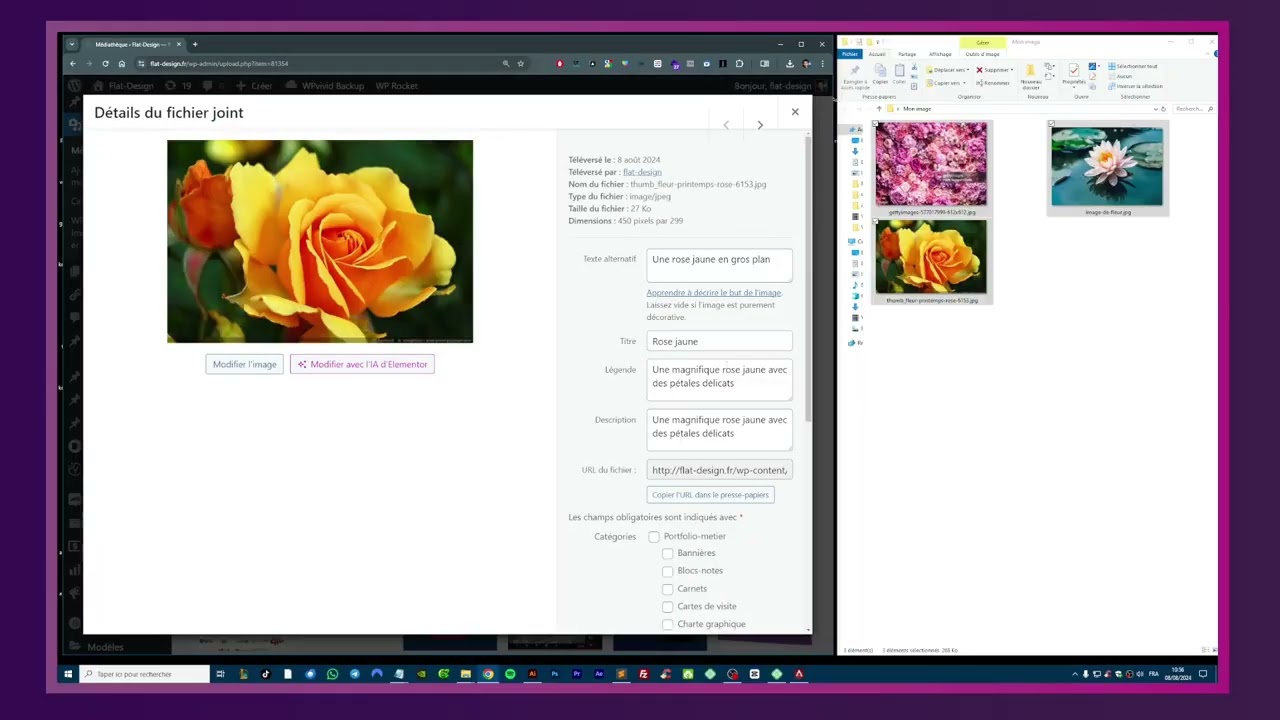The width and height of the screenshot is (1280, 720).
Task: Click the Chrome address bar URL
Action: tap(219, 64)
